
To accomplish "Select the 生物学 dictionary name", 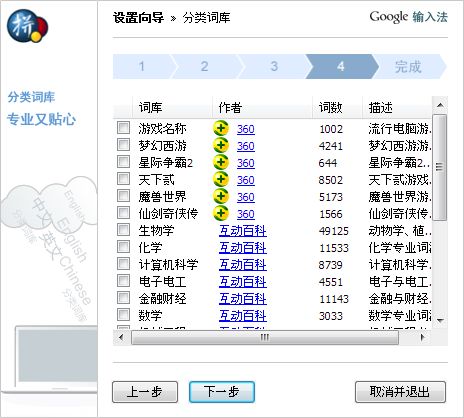I will coord(156,231).
